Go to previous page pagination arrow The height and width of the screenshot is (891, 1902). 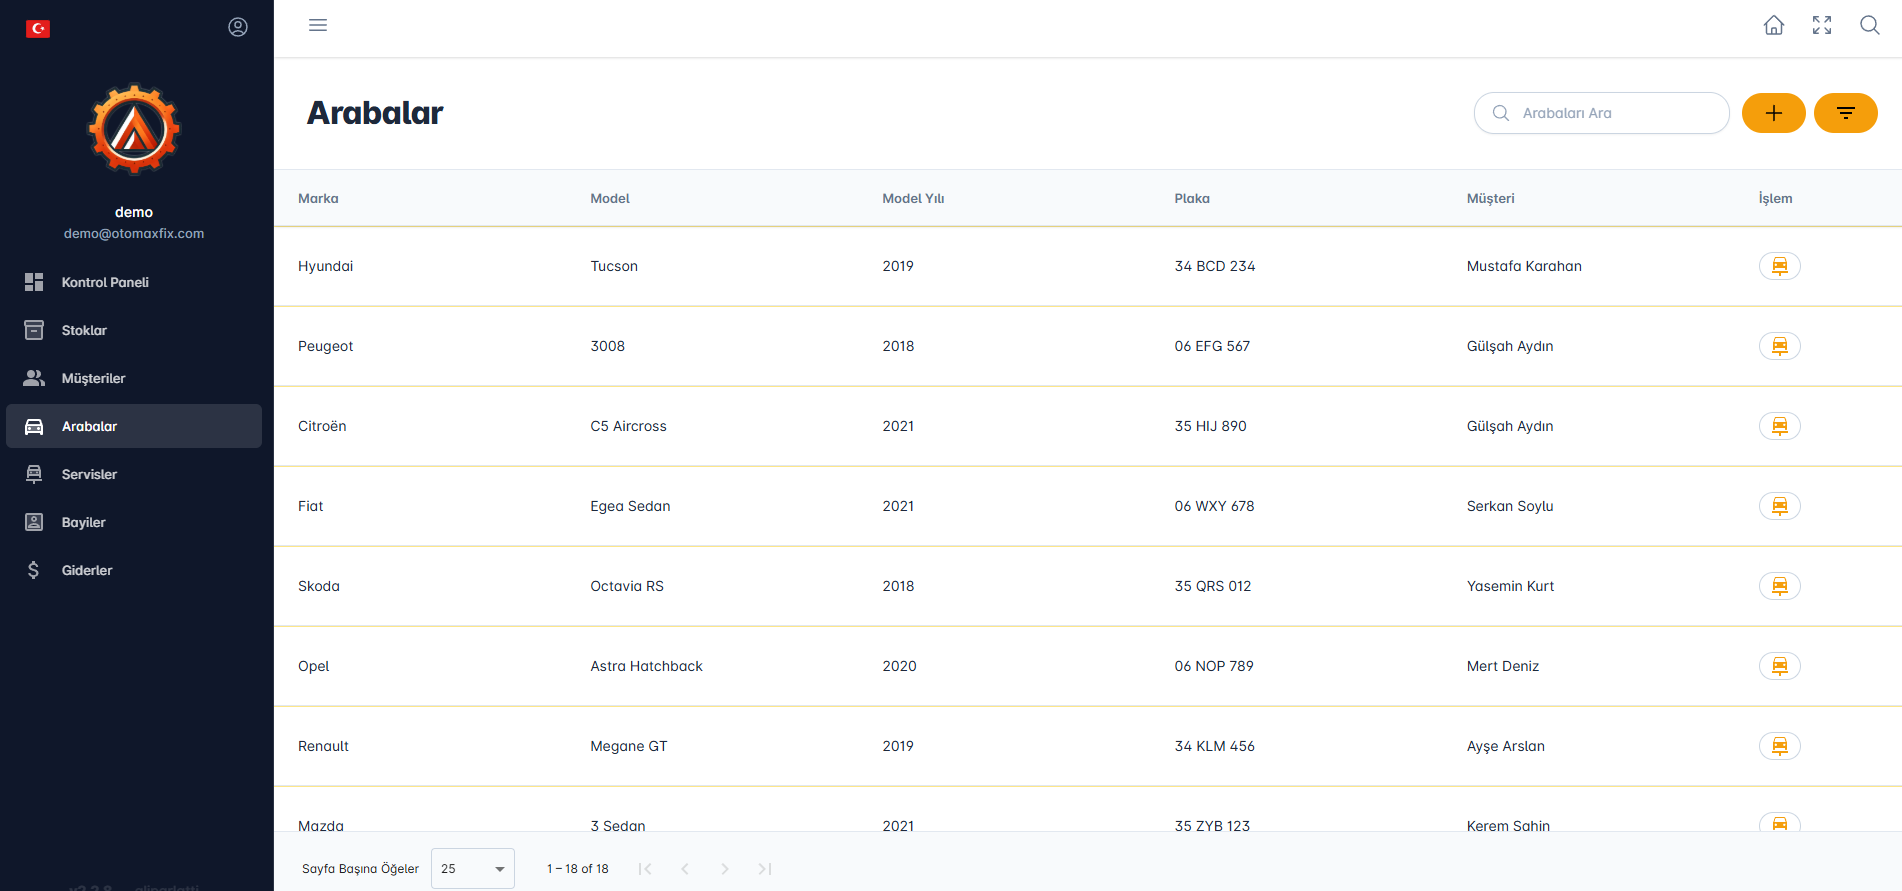(x=685, y=868)
